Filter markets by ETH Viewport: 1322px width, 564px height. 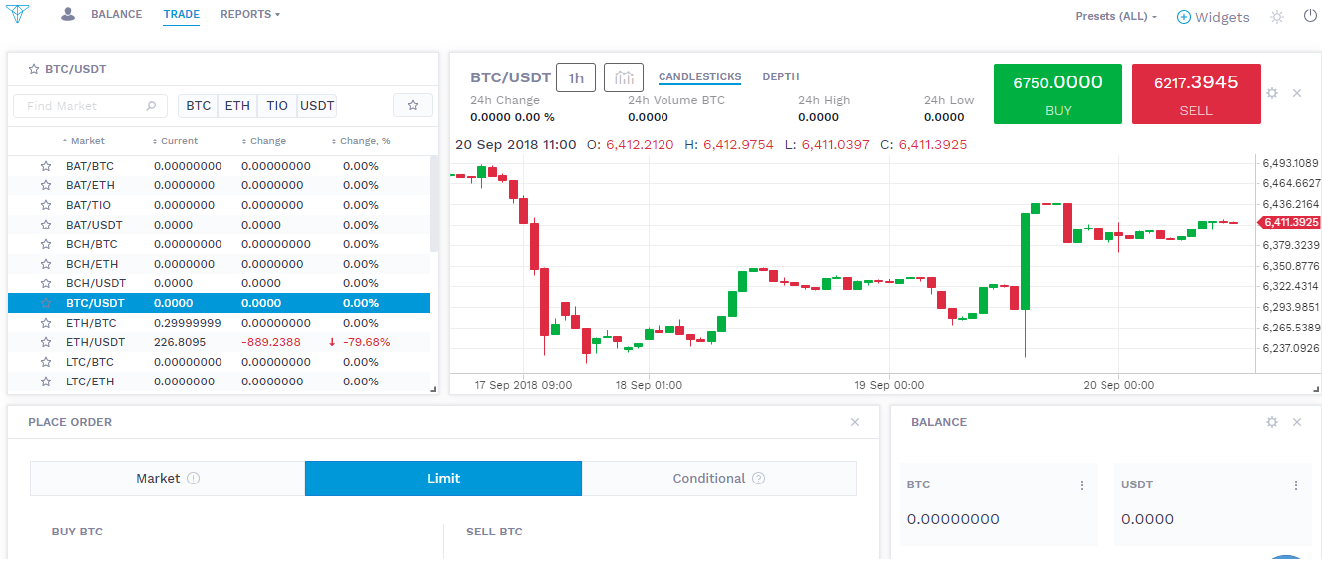(x=237, y=106)
